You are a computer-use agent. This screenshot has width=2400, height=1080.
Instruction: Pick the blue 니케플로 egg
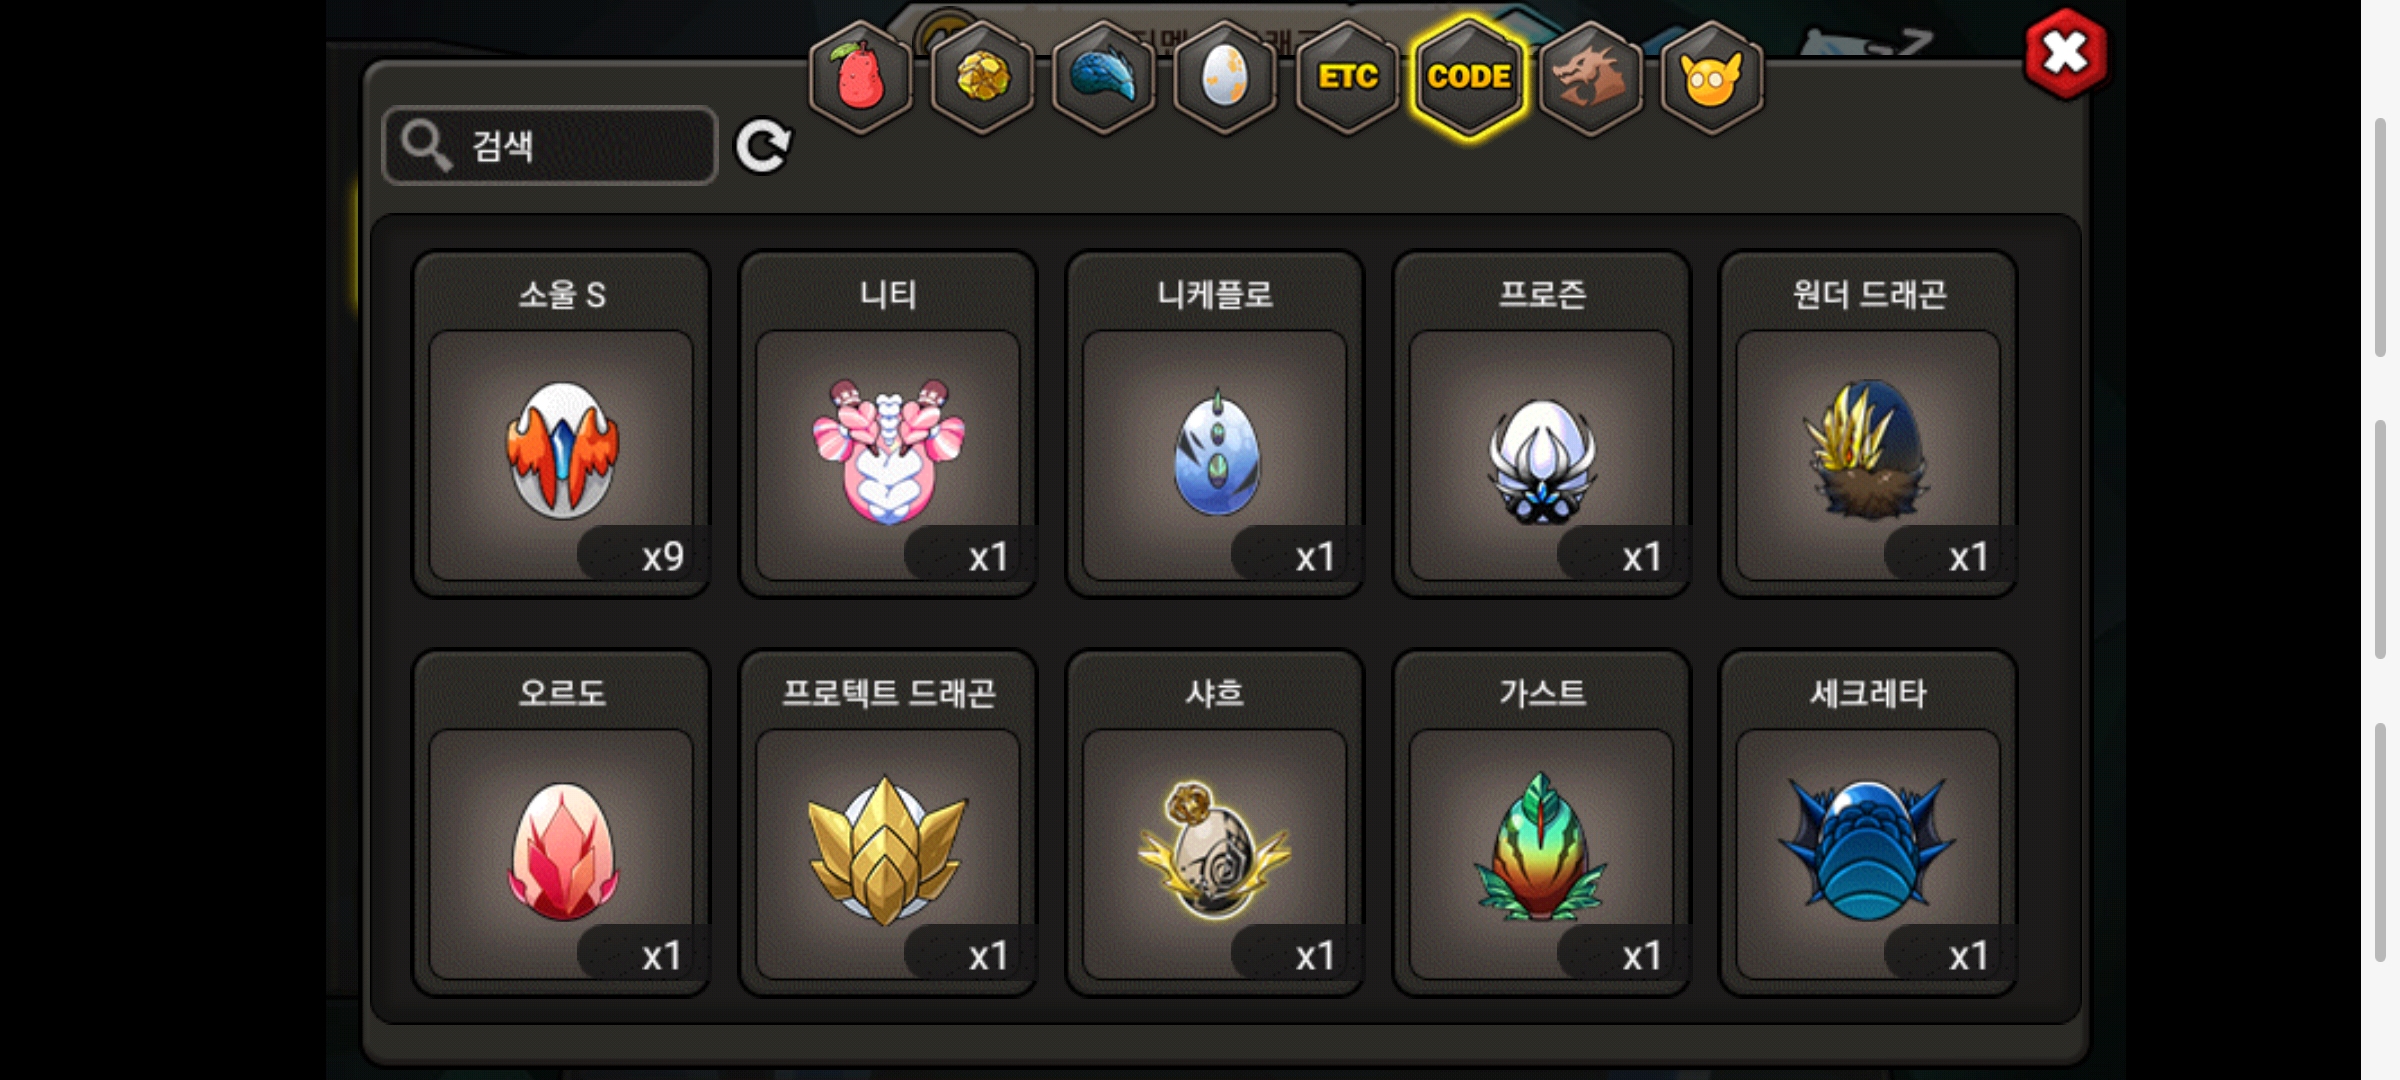click(1215, 424)
